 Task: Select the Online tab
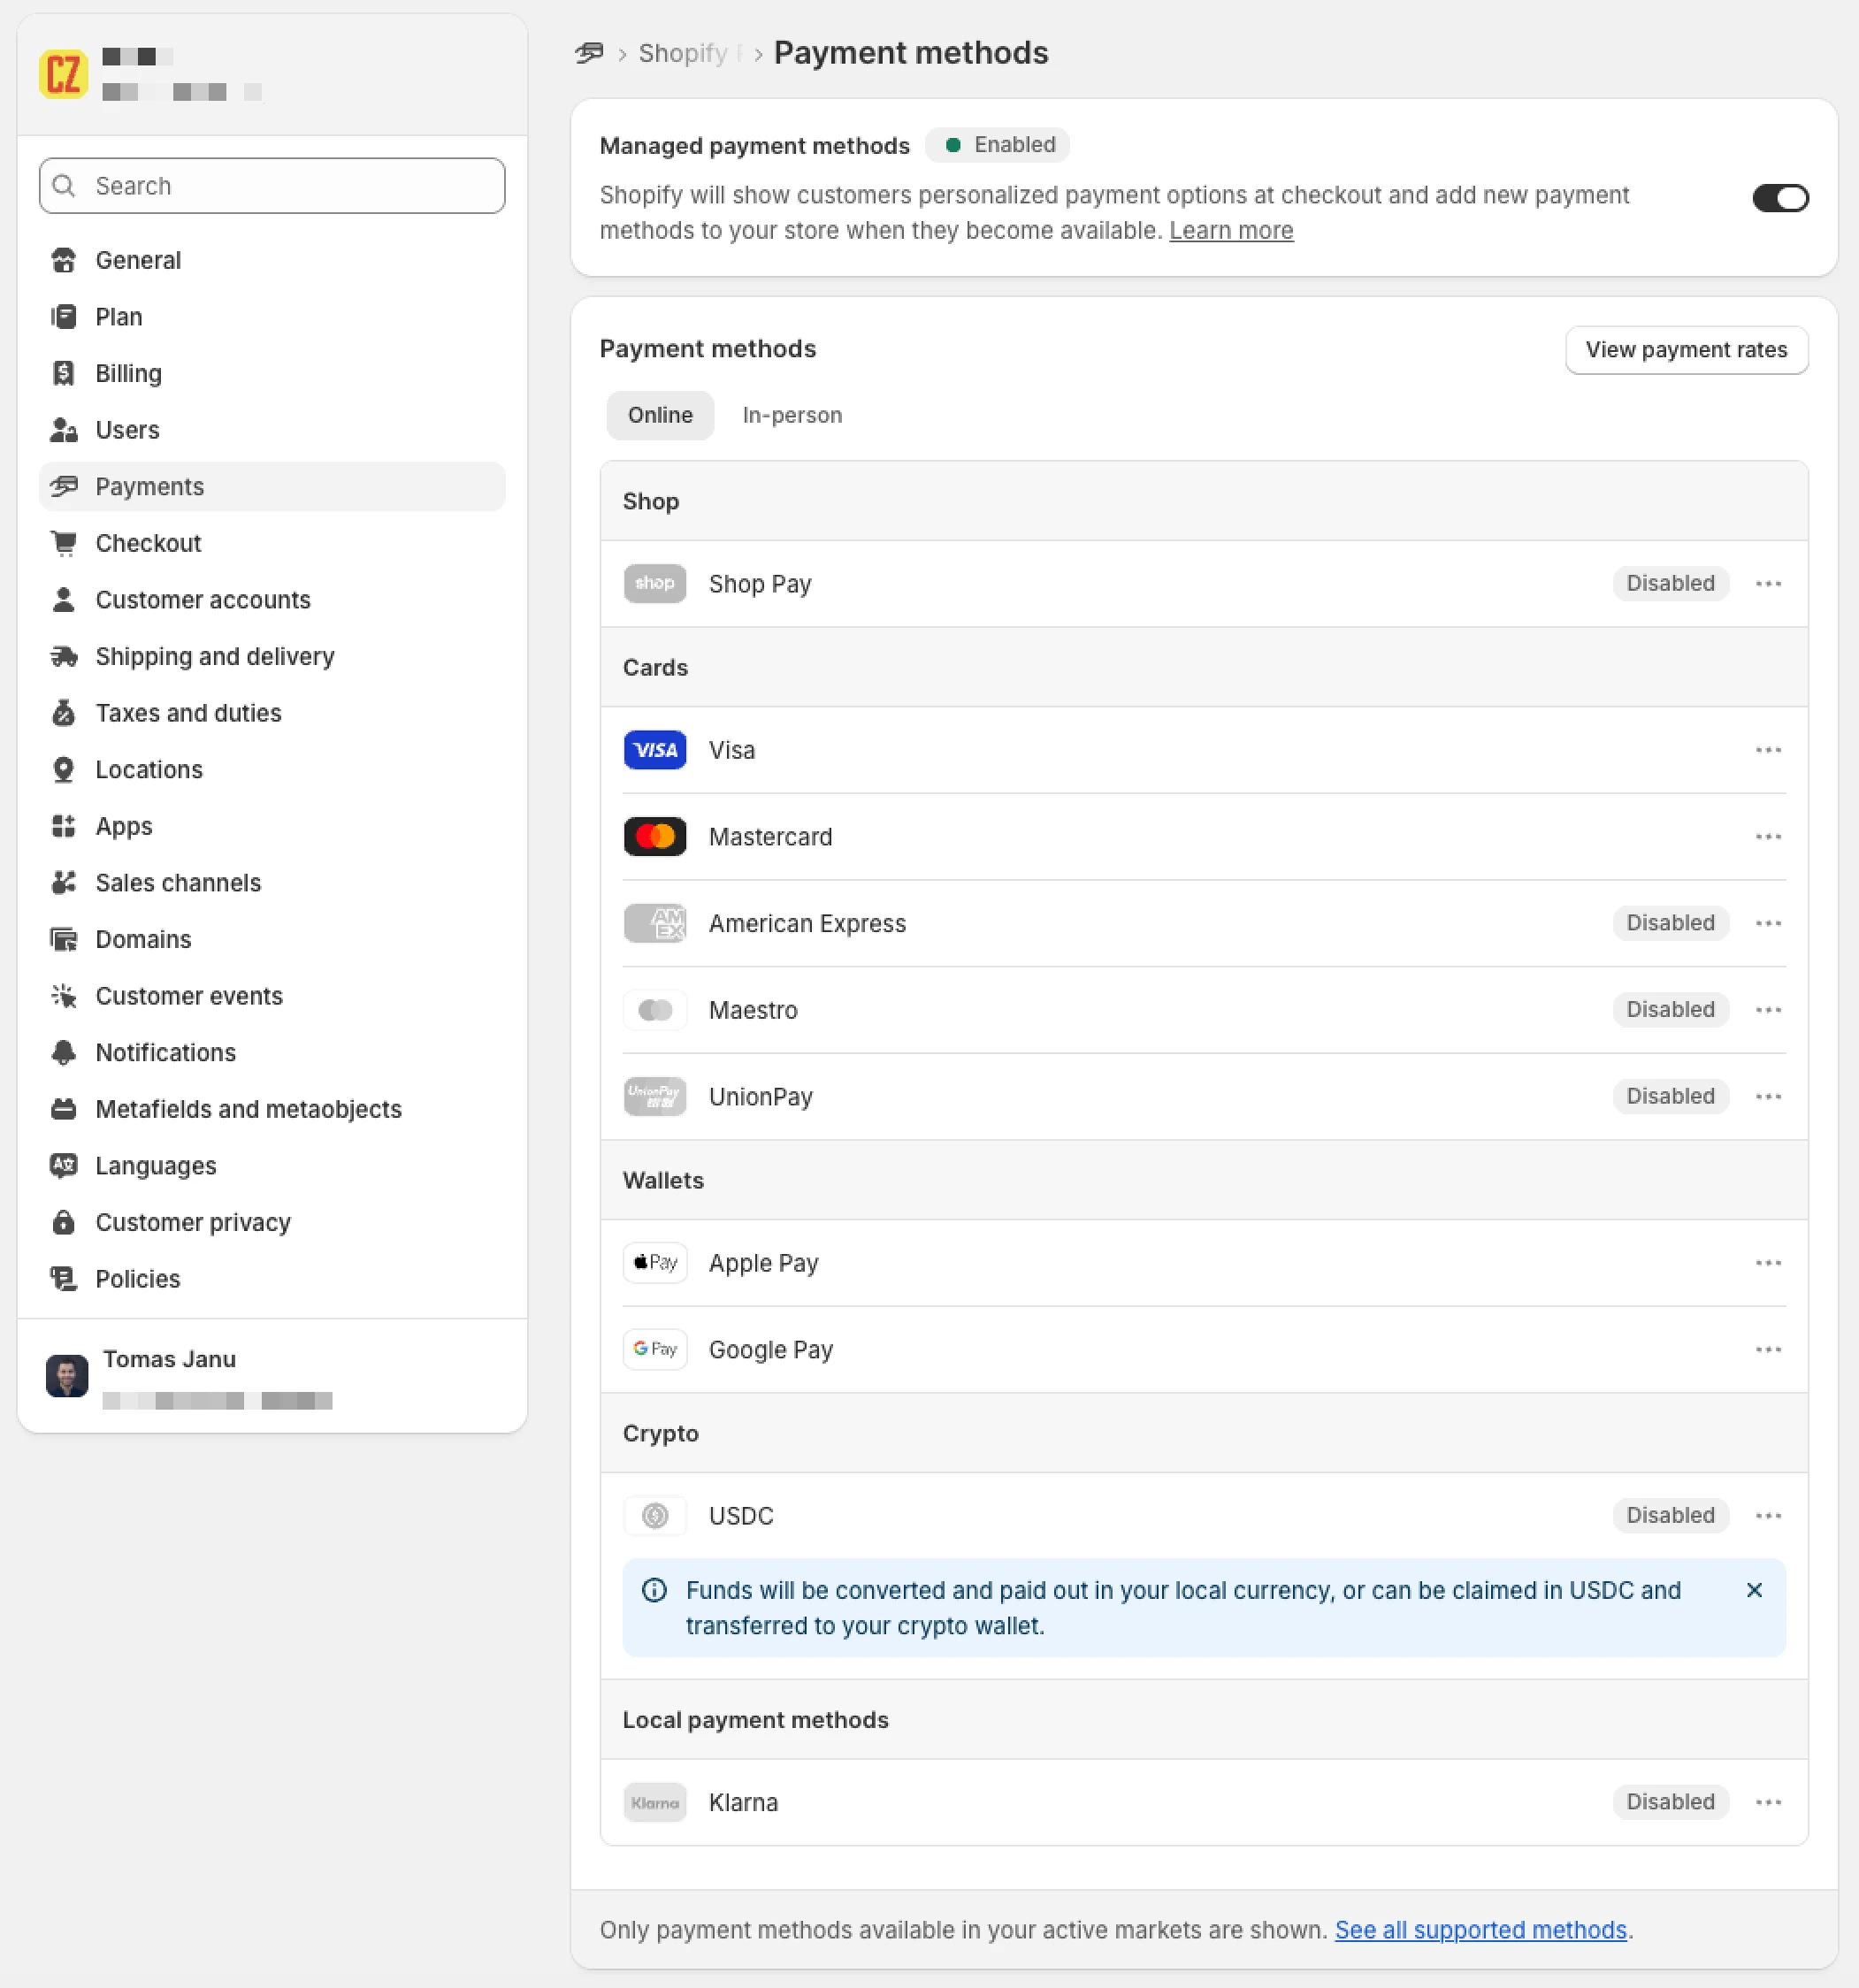(660, 415)
